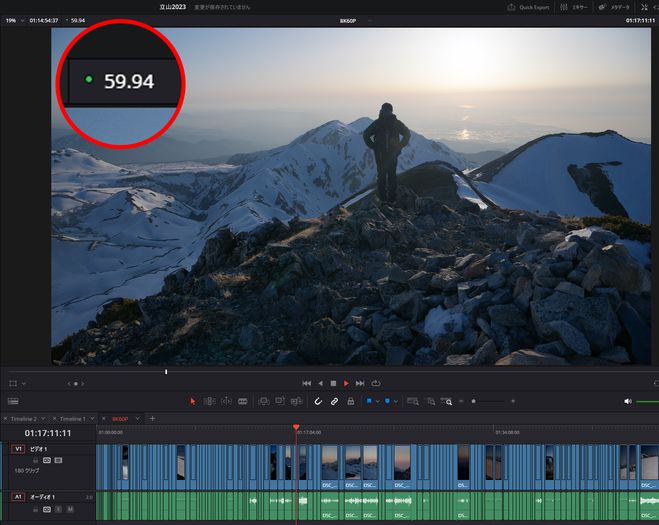Select the Blade Edit Mode tool
This screenshot has width=659, height=525.
pos(243,401)
